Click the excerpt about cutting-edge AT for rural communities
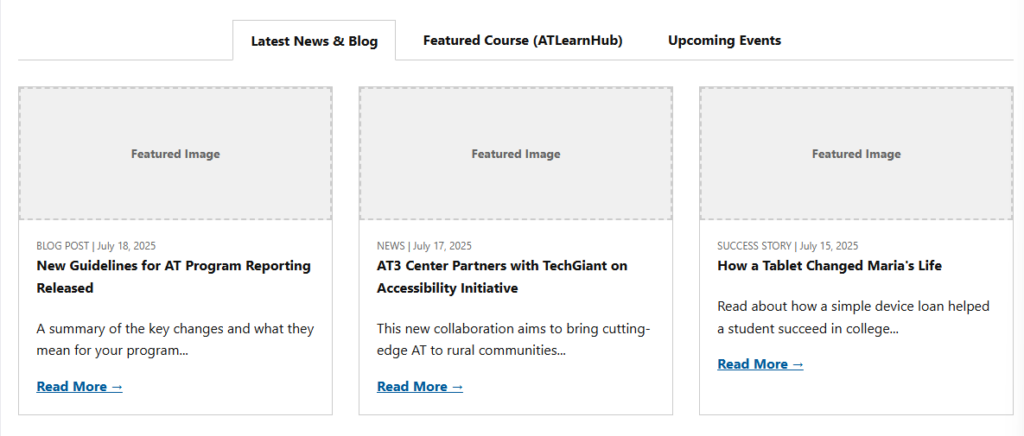The height and width of the screenshot is (436, 1024). pyautogui.click(x=514, y=339)
